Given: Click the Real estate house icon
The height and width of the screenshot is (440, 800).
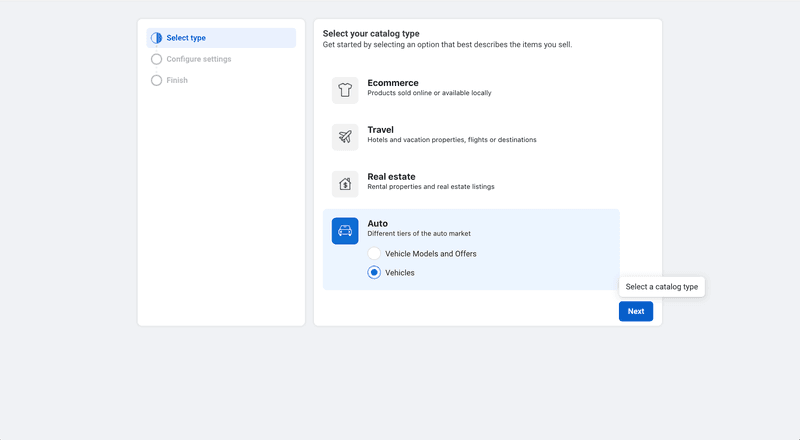Looking at the screenshot, I should [x=345, y=184].
